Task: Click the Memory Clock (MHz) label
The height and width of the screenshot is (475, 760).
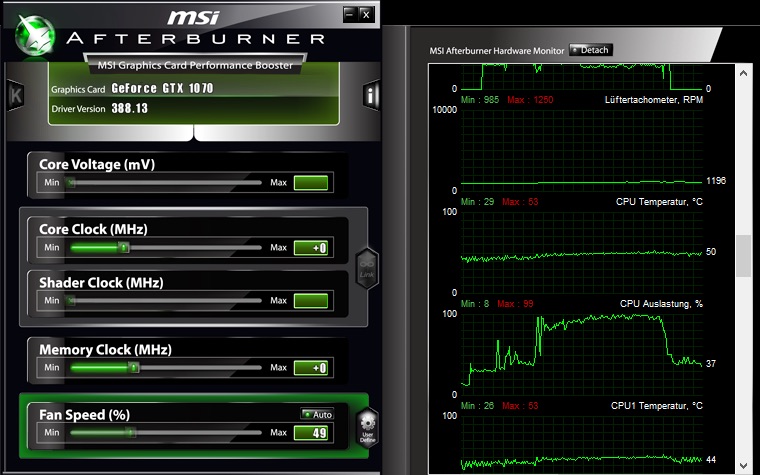Action: pyautogui.click(x=105, y=349)
